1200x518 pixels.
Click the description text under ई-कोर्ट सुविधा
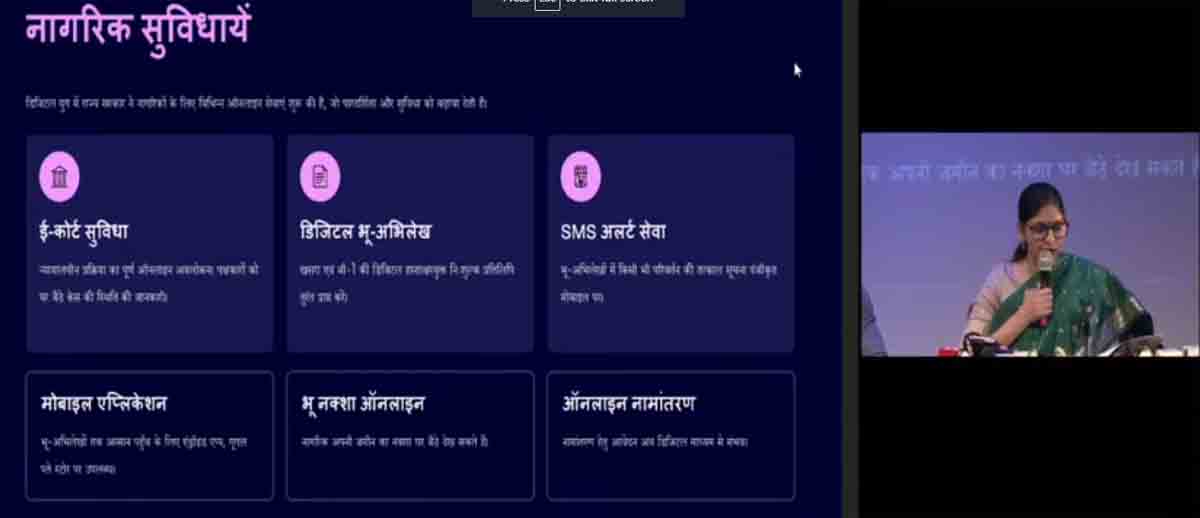(x=149, y=284)
